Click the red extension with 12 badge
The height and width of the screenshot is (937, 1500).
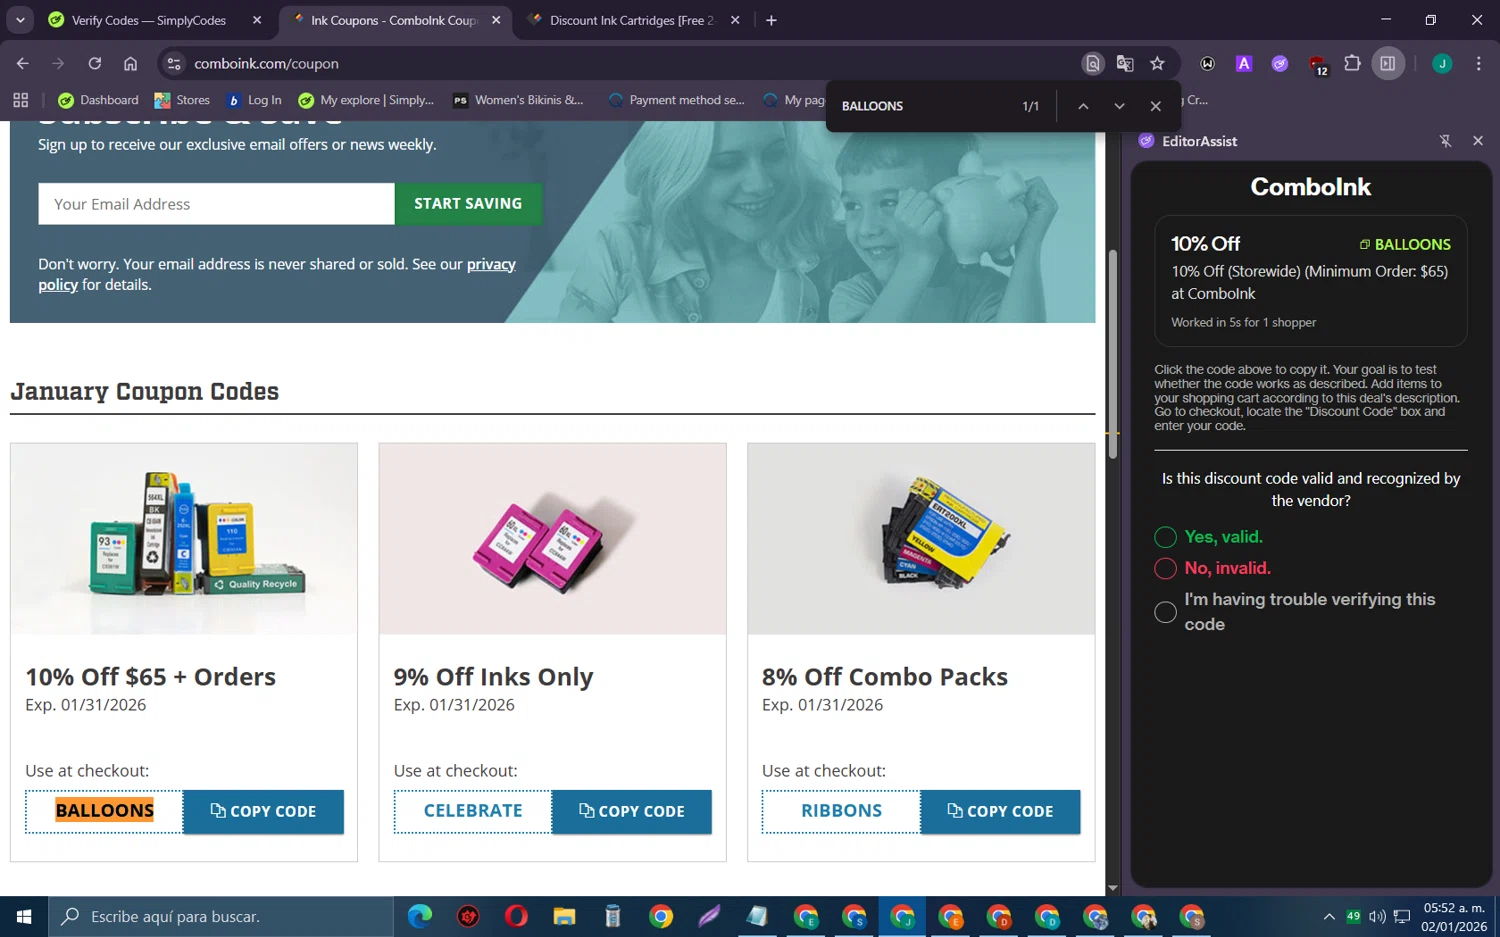click(x=1317, y=65)
